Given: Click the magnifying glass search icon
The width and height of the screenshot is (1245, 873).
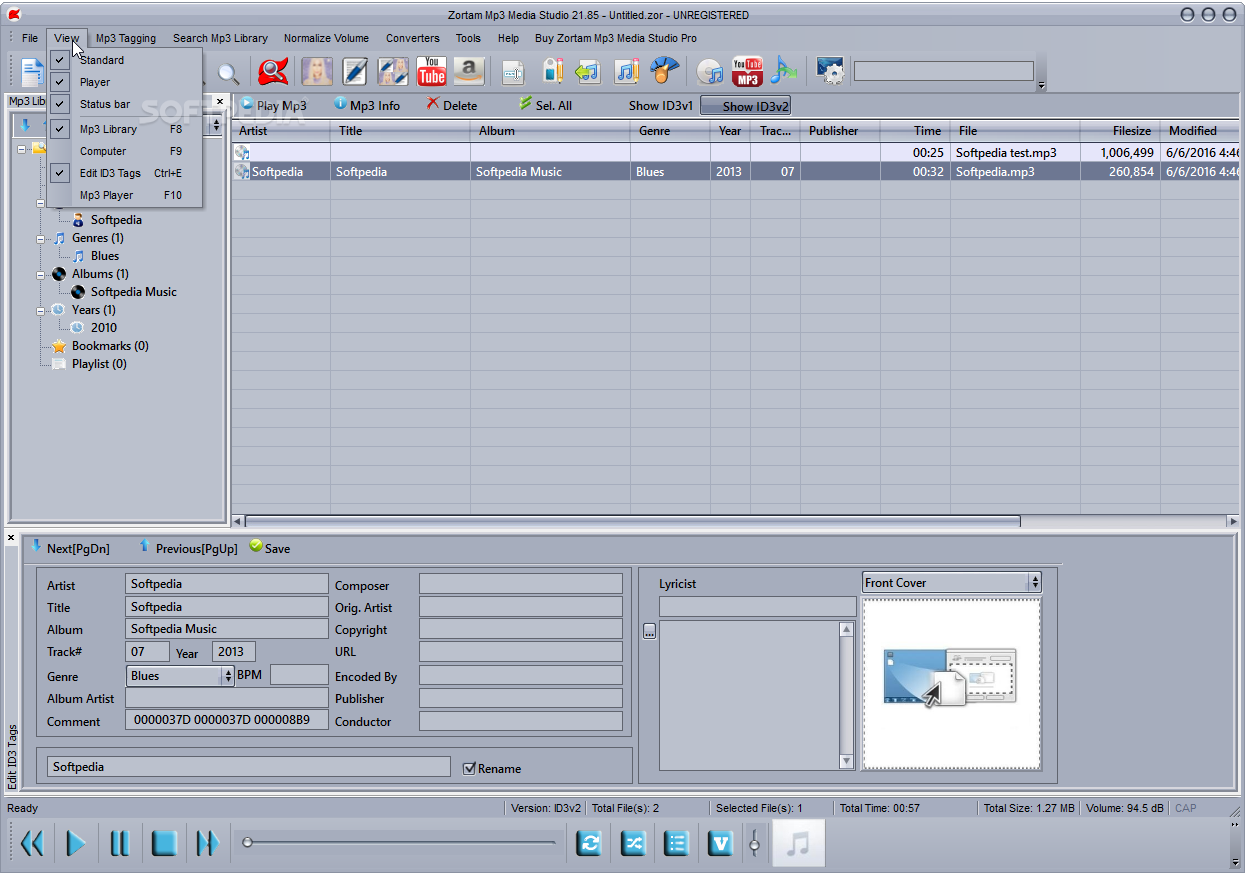Looking at the screenshot, I should click(x=228, y=73).
